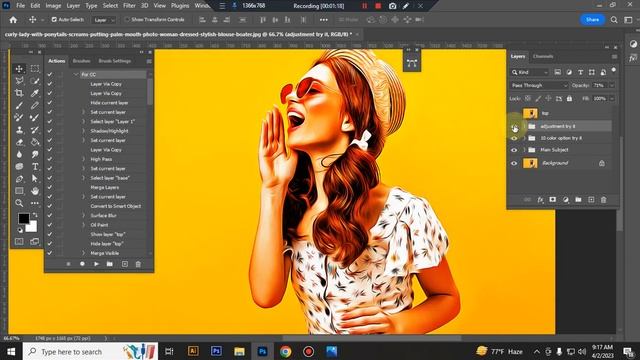Viewport: 640px width, 360px height.
Task: Toggle the Show Transform Controls checkbox
Action: pos(127,20)
